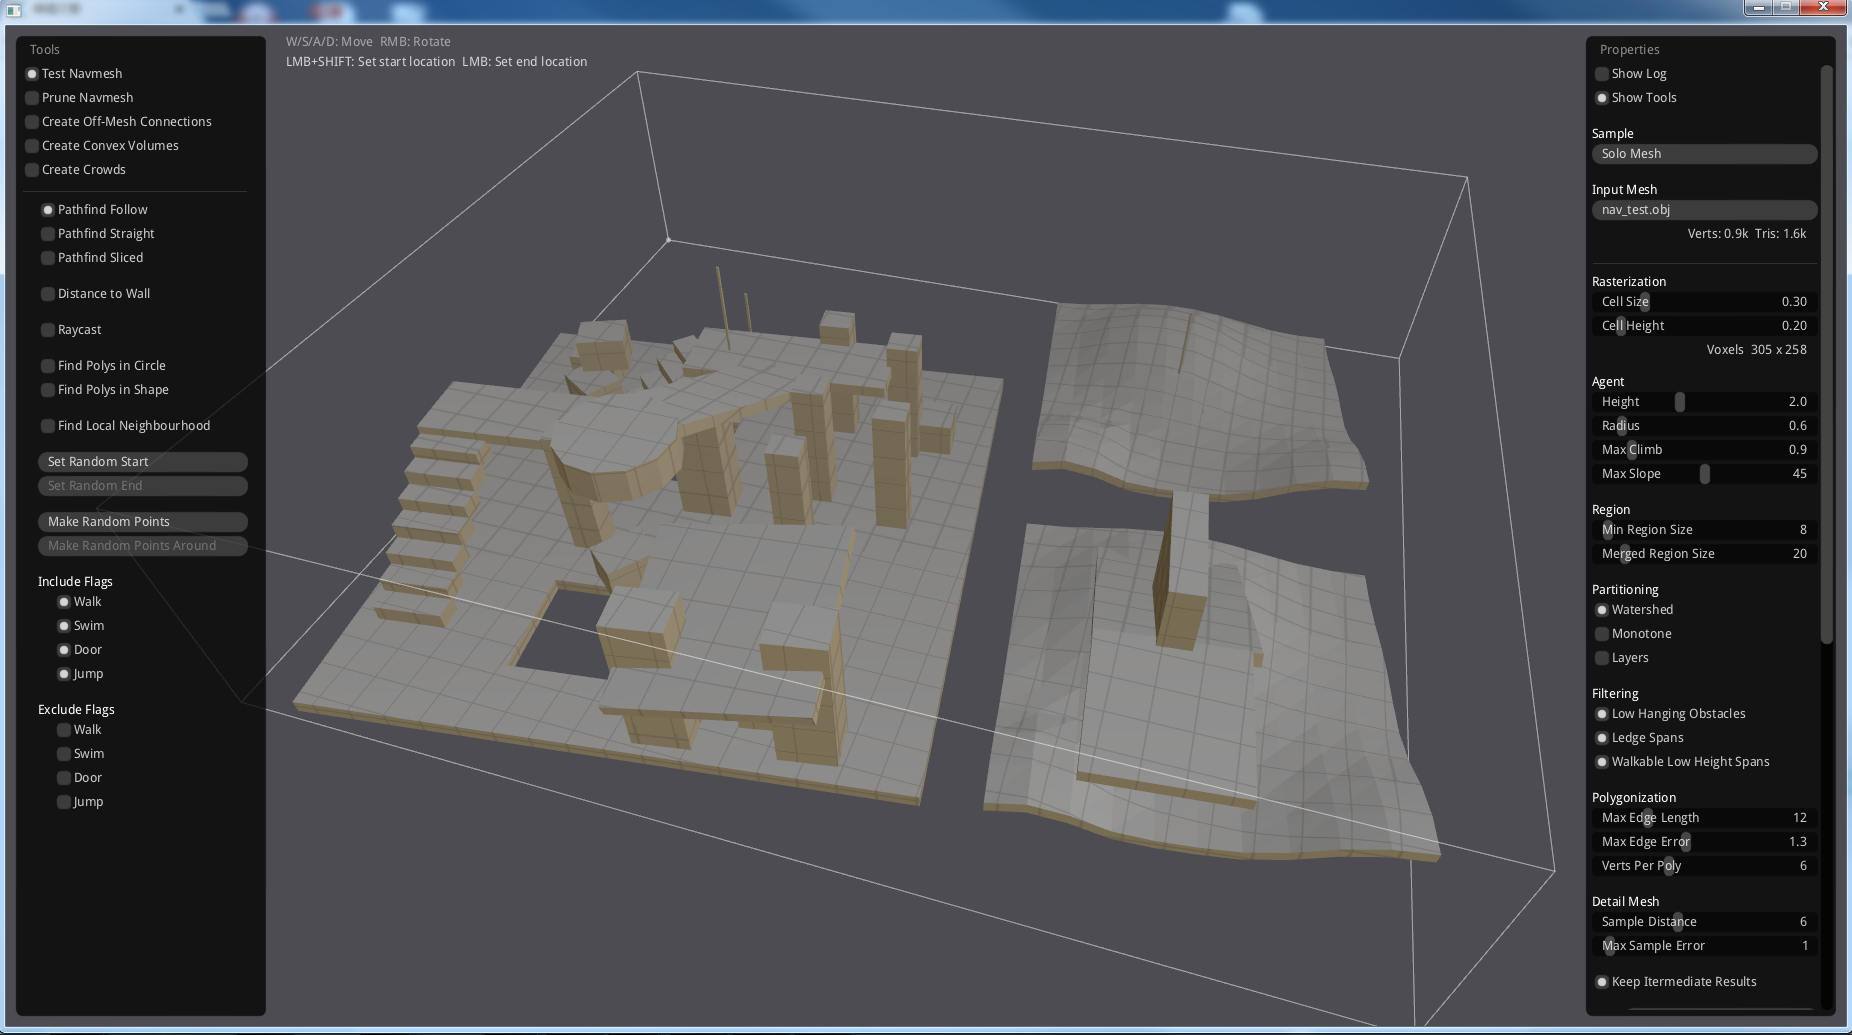
Task: Open the Solo Mesh sample selector
Action: click(1703, 154)
